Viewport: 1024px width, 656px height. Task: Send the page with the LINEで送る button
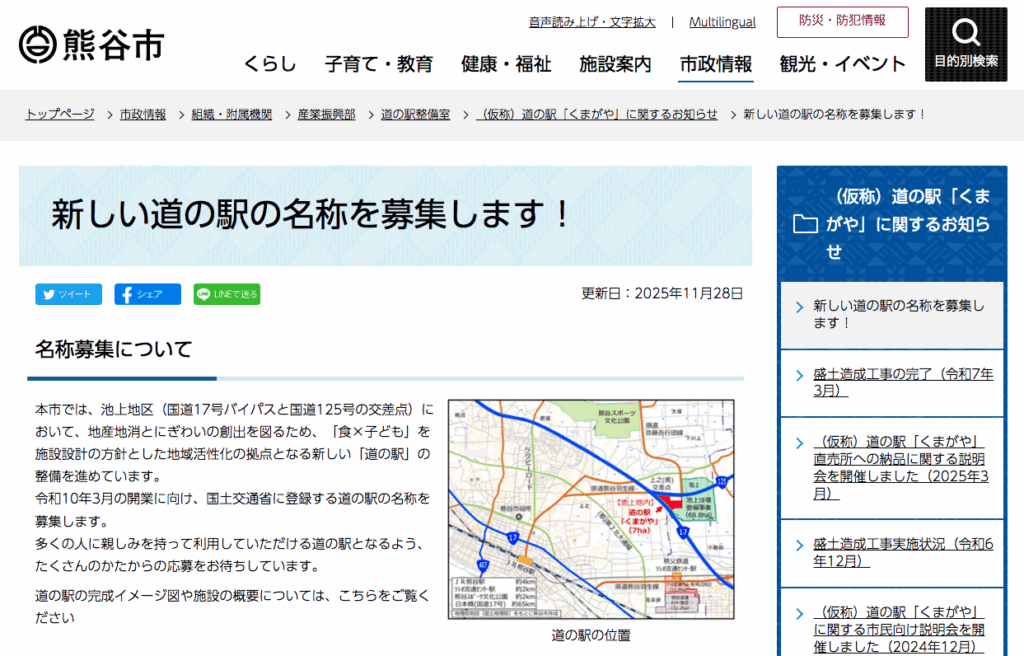pos(227,294)
